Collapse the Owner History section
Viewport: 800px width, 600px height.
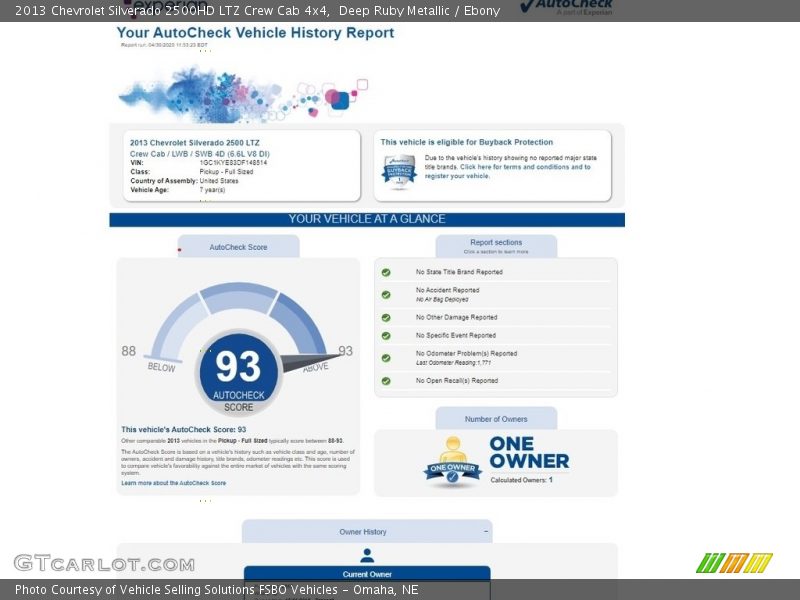(486, 532)
